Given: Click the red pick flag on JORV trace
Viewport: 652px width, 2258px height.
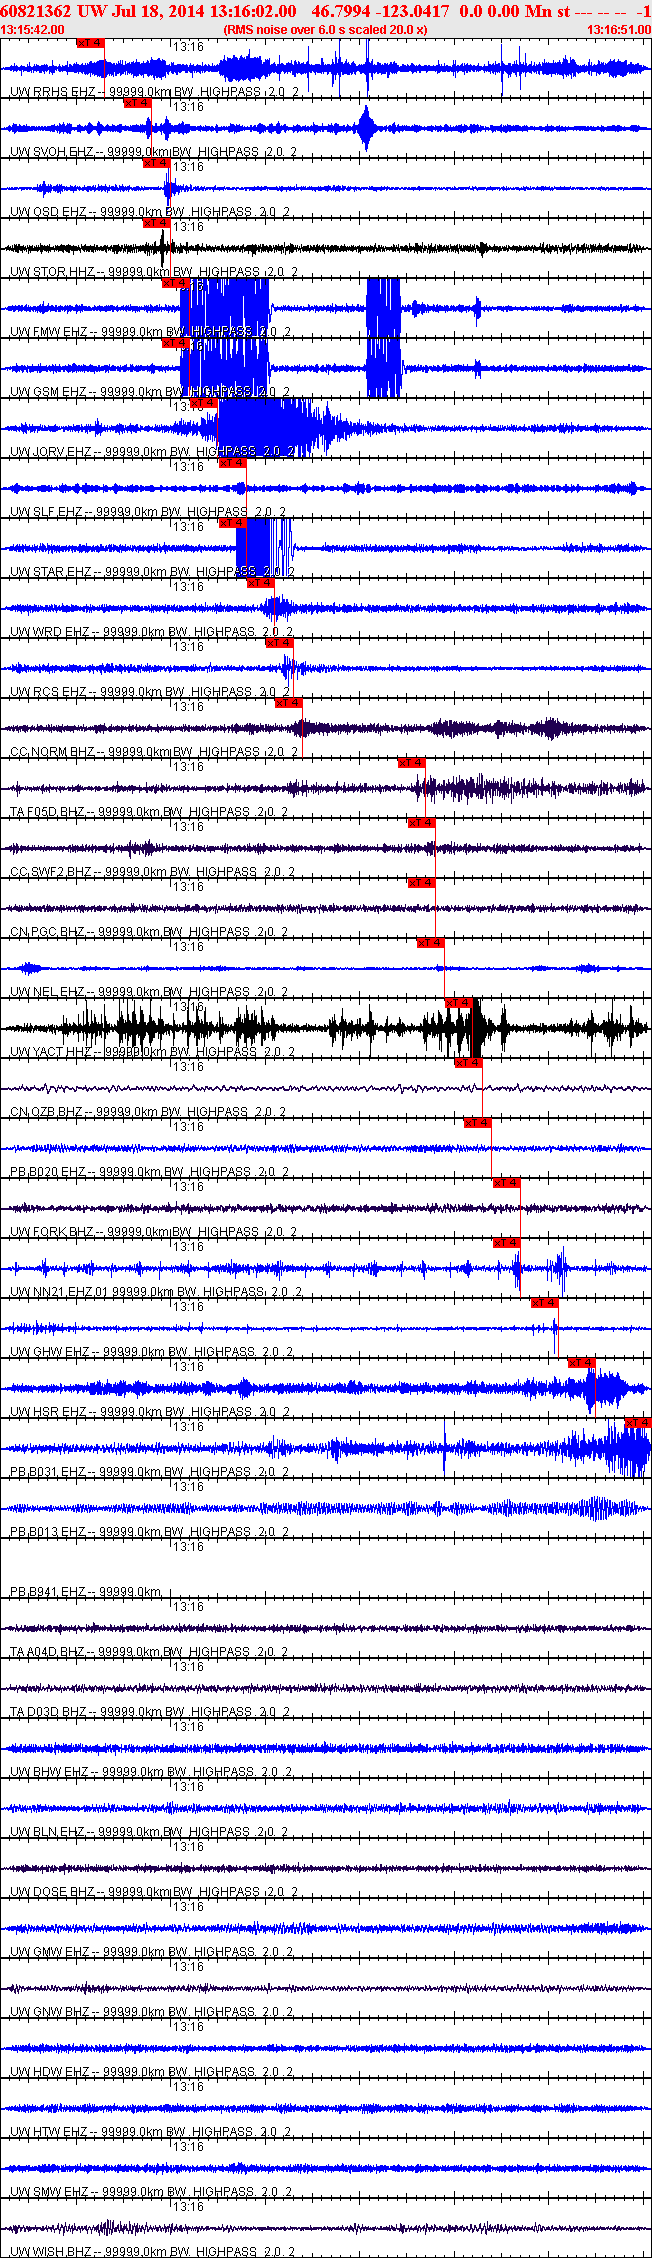Looking at the screenshot, I should 203,402.
